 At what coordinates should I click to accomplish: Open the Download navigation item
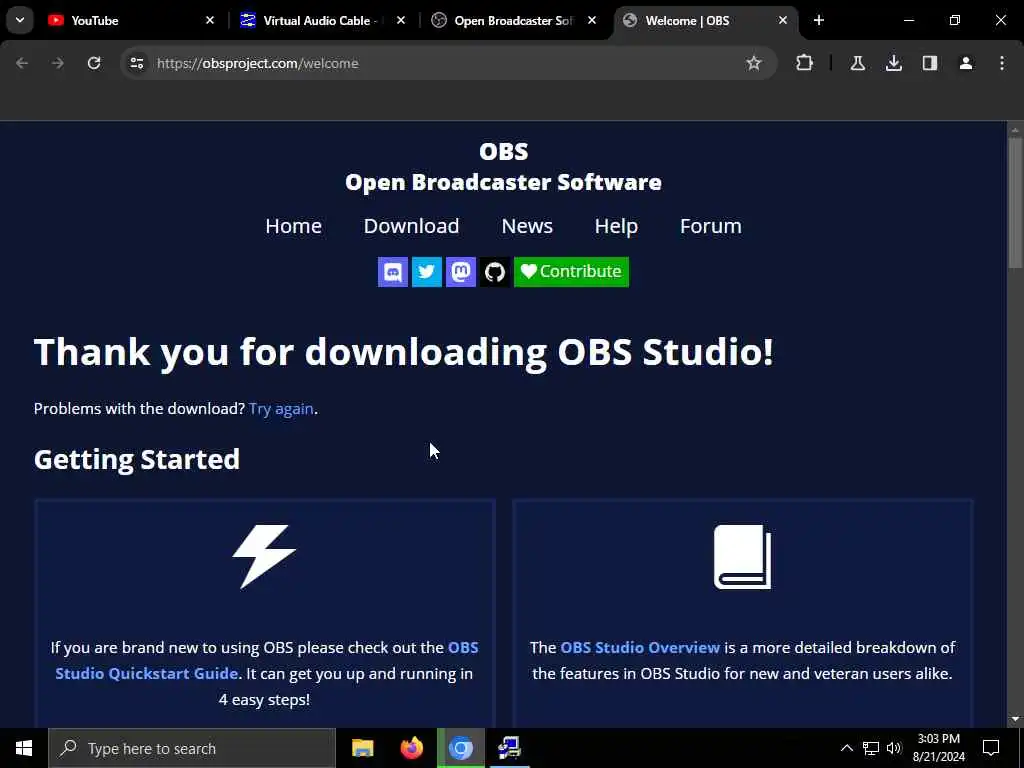coord(411,226)
